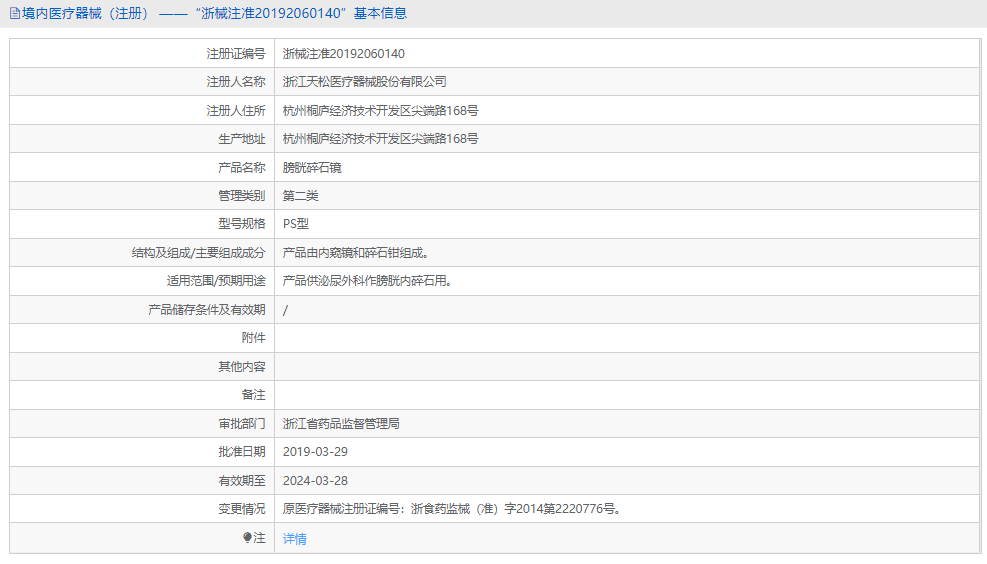Click the 审批部门 label

(x=242, y=424)
